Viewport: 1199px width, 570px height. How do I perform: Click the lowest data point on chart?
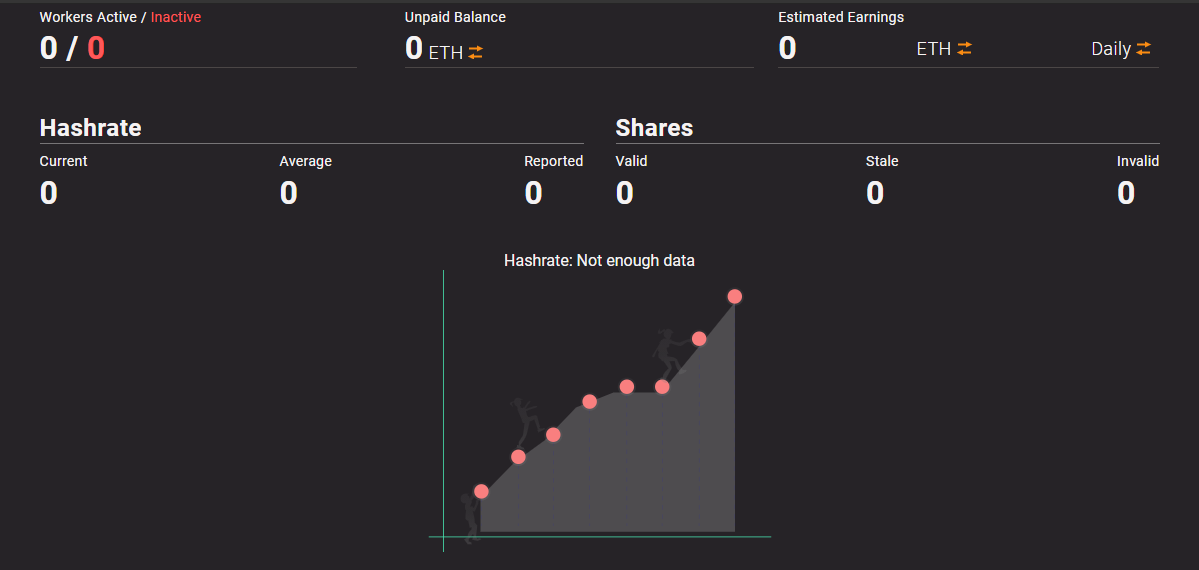(x=481, y=491)
